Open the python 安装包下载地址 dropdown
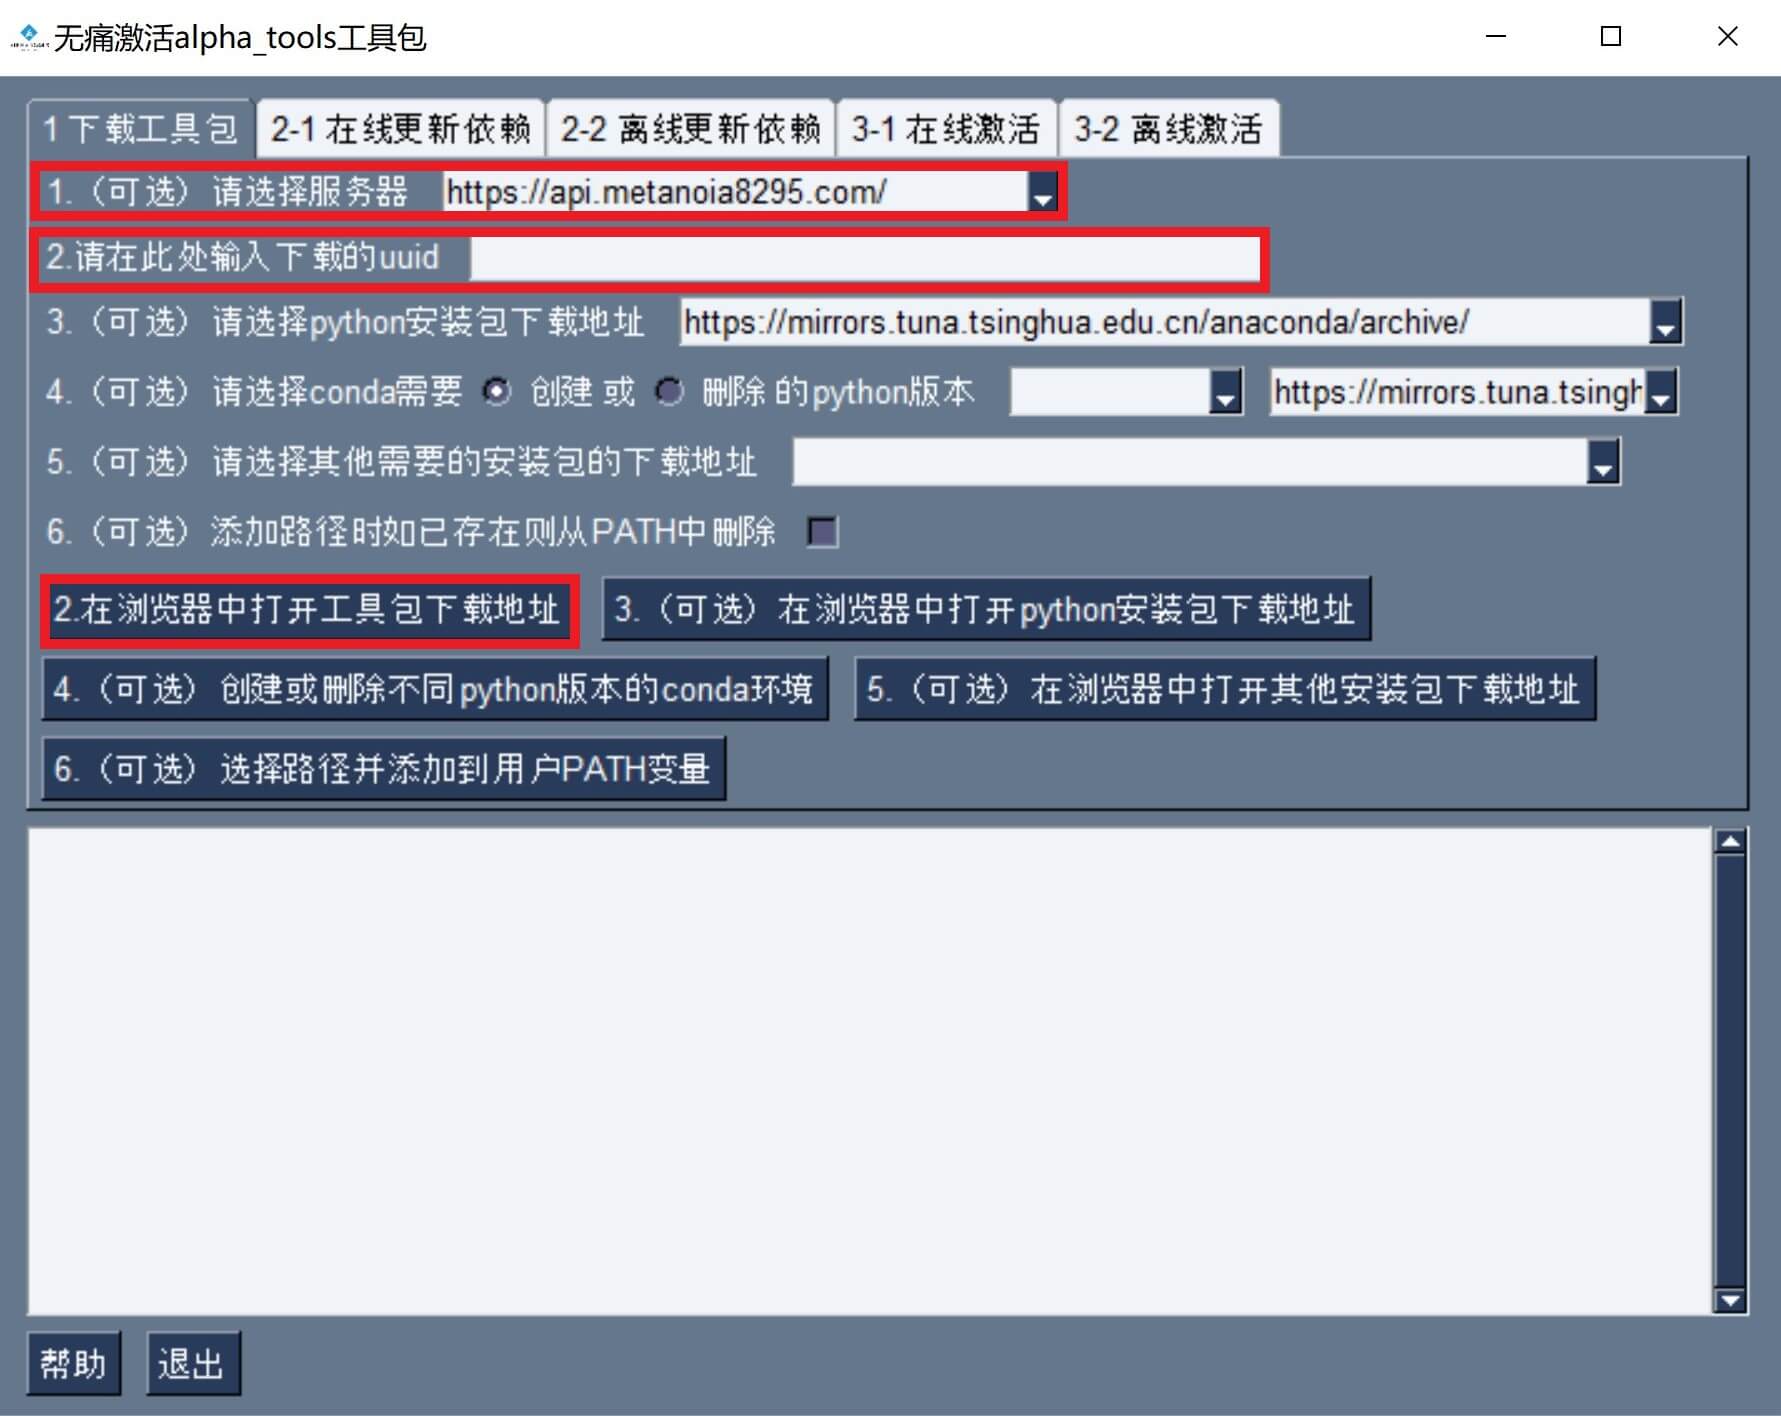Image resolution: width=1781 pixels, height=1416 pixels. coord(1663,322)
